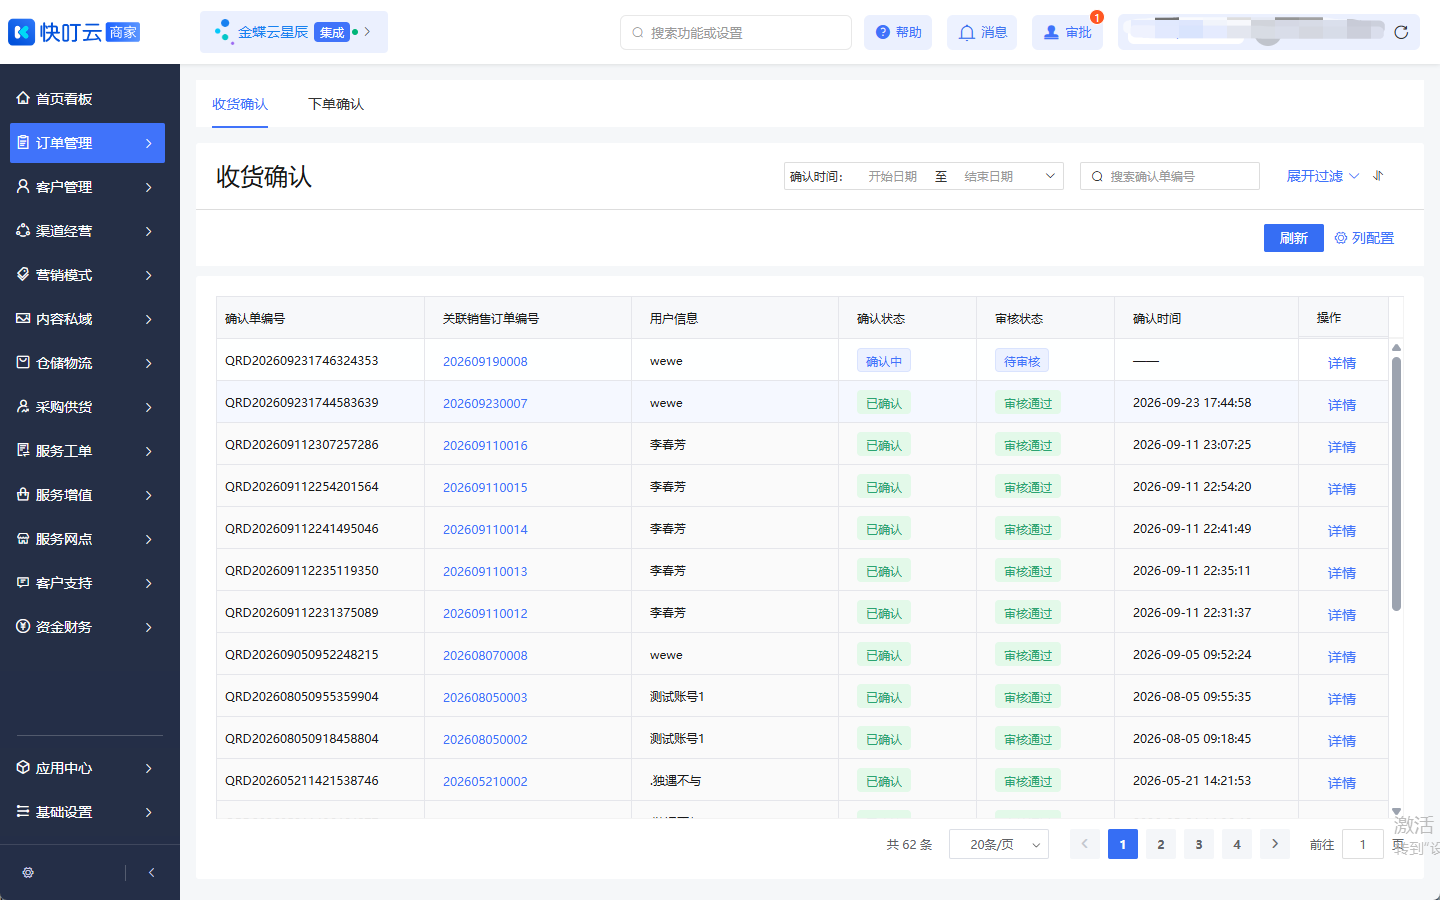The height and width of the screenshot is (900, 1440).
Task: Click the 应用中心 sidebar icon
Action: (23, 768)
